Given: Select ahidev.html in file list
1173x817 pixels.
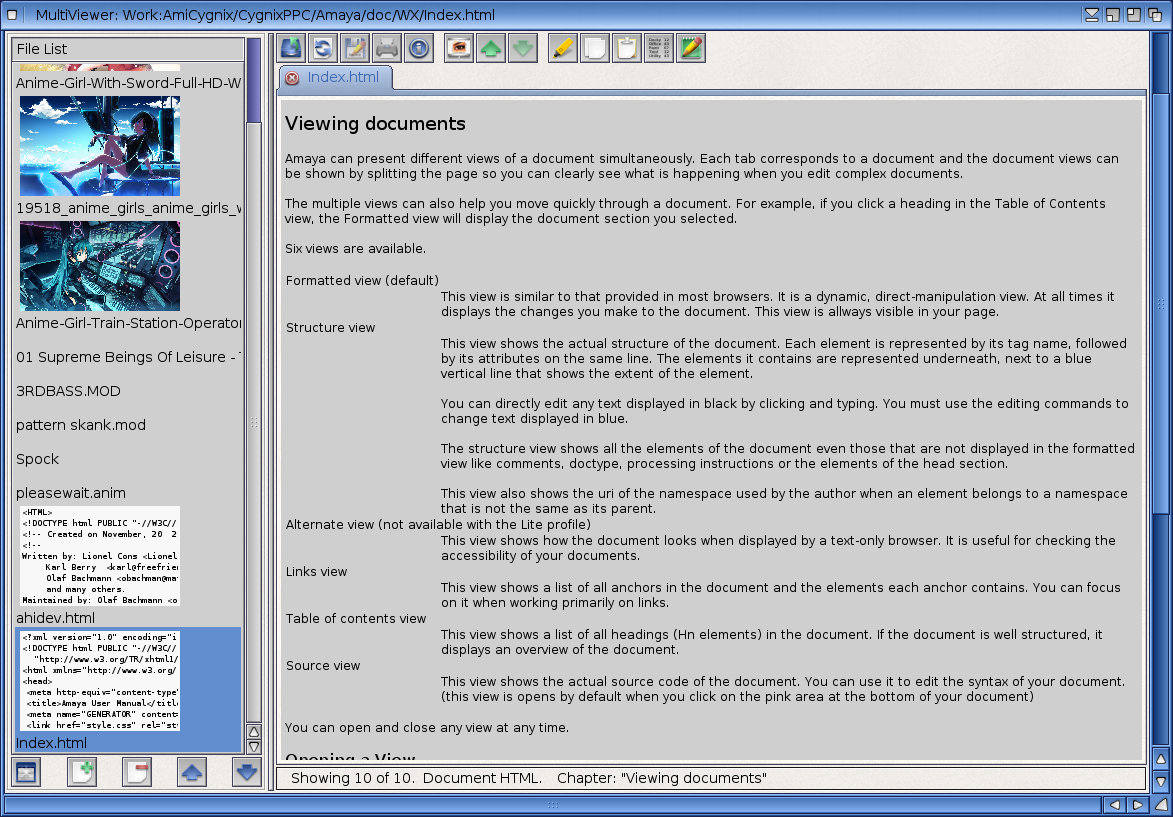Looking at the screenshot, I should (x=55, y=618).
